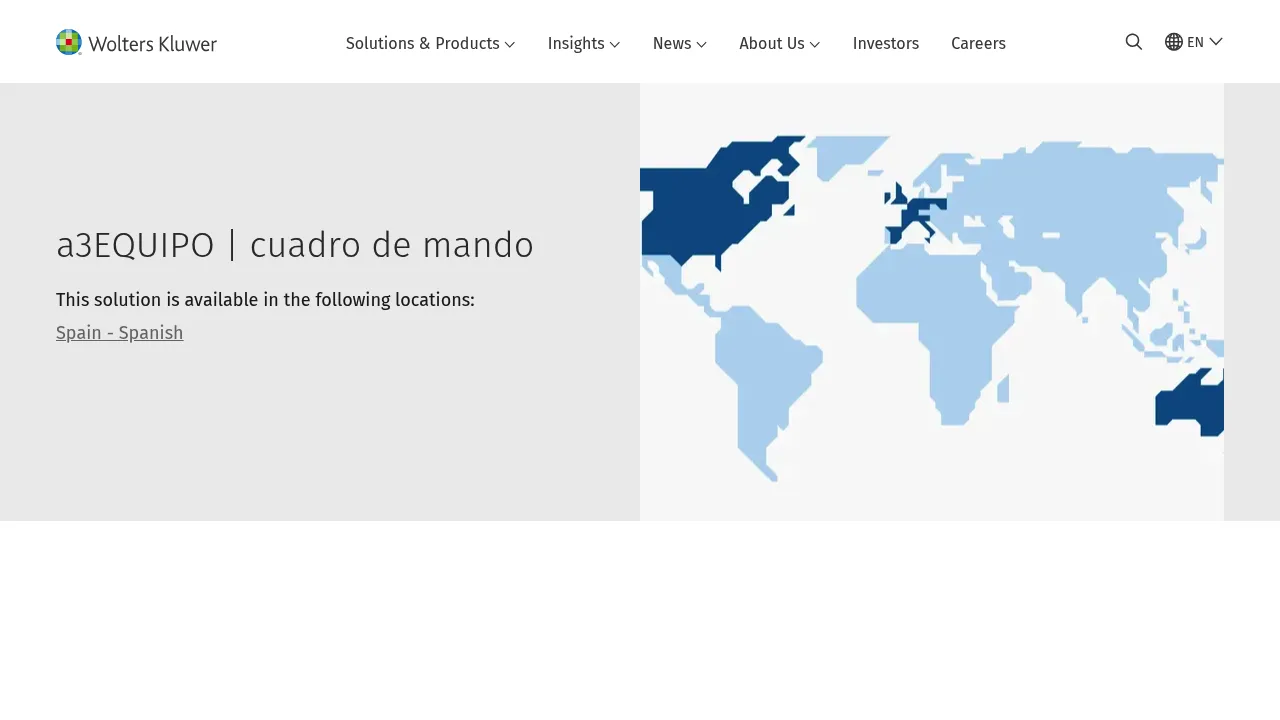Expand the News menu
The image size is (1280, 720).
coord(680,43)
